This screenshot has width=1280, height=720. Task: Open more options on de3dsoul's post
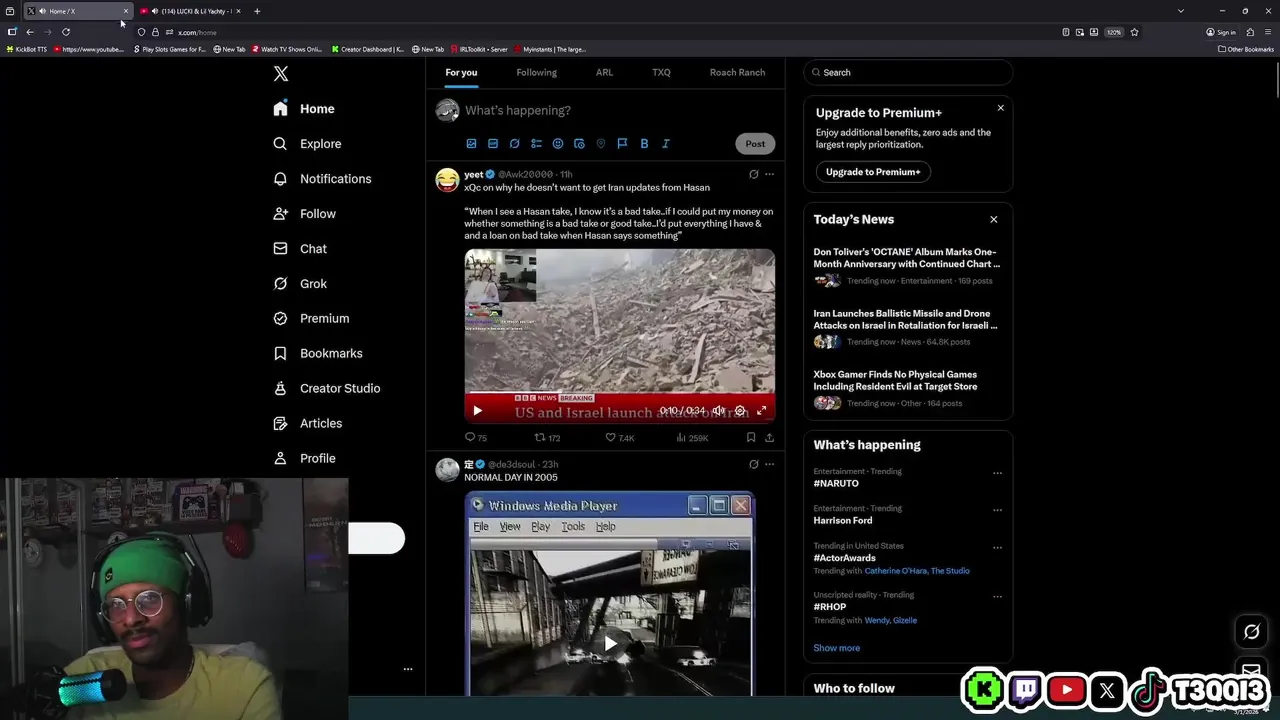[x=769, y=464]
